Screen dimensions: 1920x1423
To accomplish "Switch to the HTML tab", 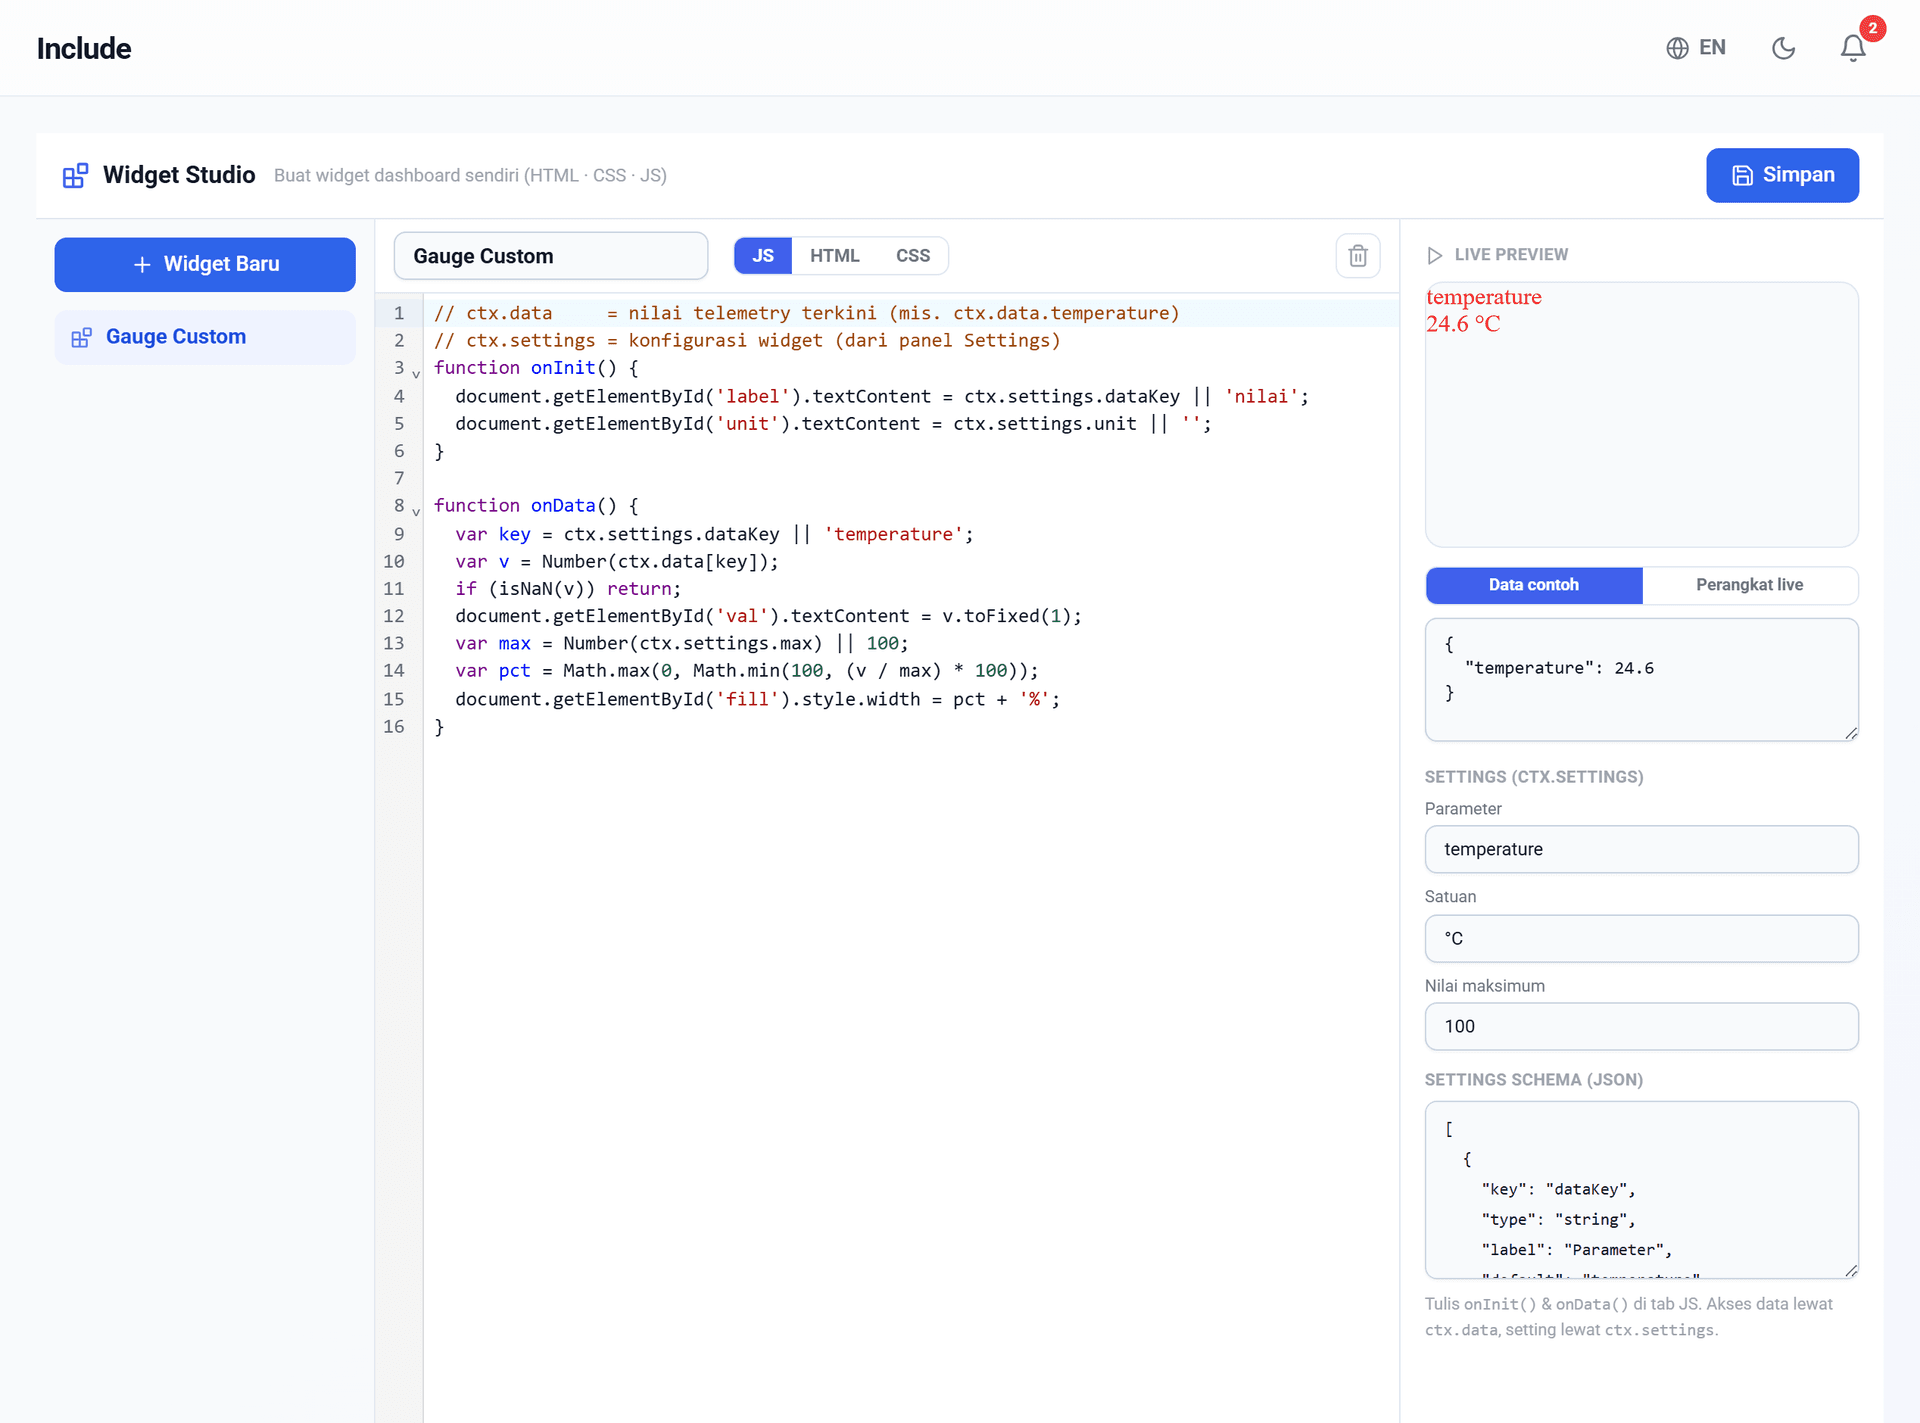I will [834, 256].
